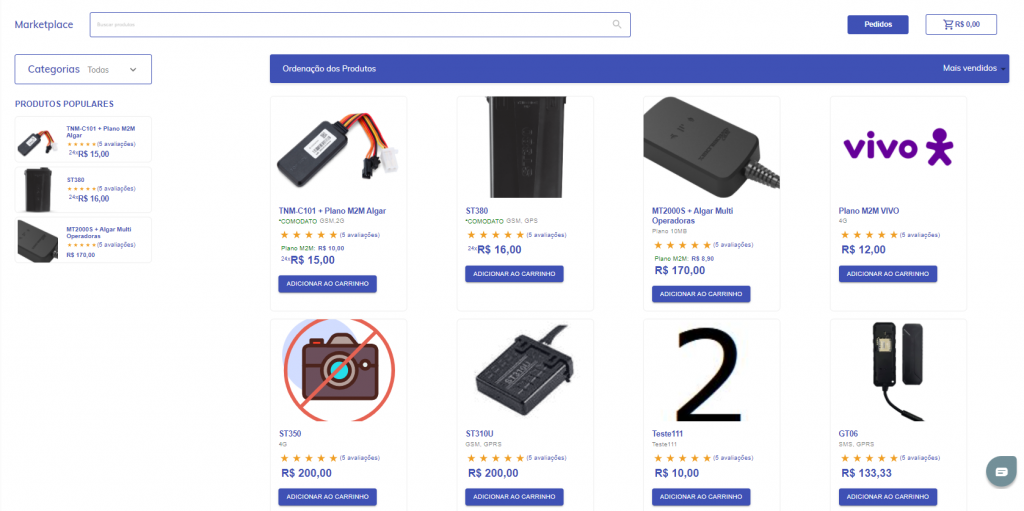This screenshot has height=511, width=1024.
Task: Add TNM-C101 + Plano M2M Algar to cart
Action: pos(327,284)
